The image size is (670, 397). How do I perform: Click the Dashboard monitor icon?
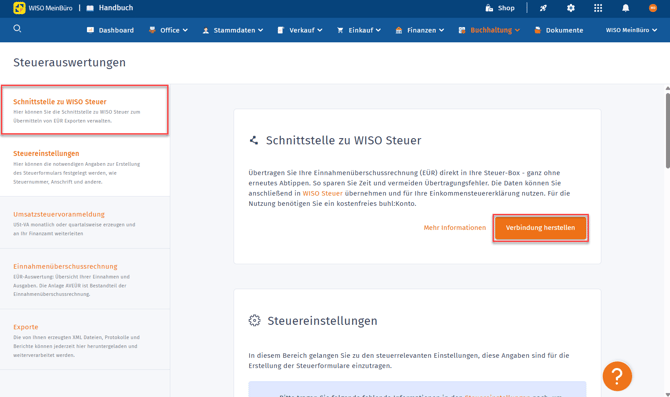point(90,30)
